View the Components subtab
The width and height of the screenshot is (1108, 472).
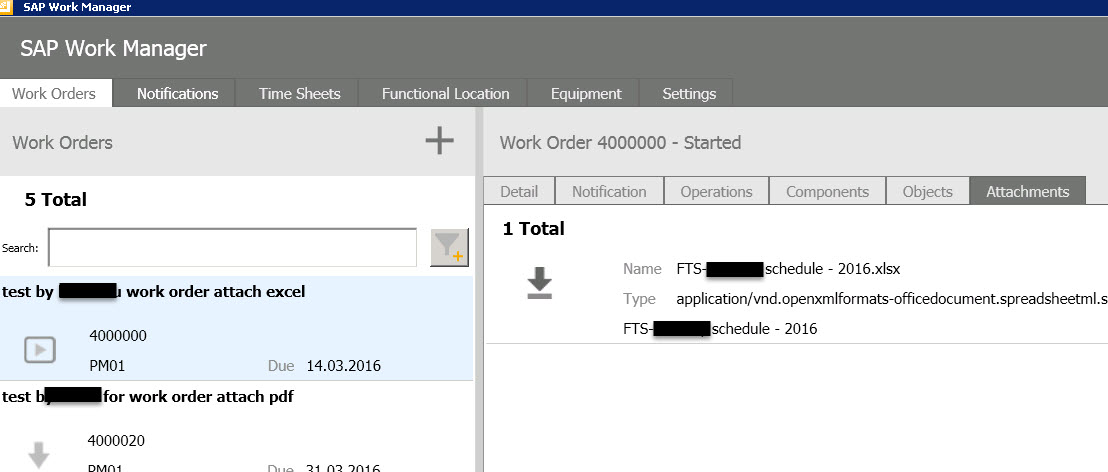(827, 191)
